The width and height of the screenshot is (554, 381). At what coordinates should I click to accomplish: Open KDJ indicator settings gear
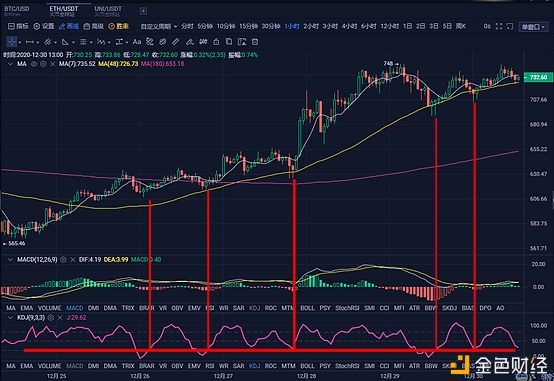tap(51, 318)
